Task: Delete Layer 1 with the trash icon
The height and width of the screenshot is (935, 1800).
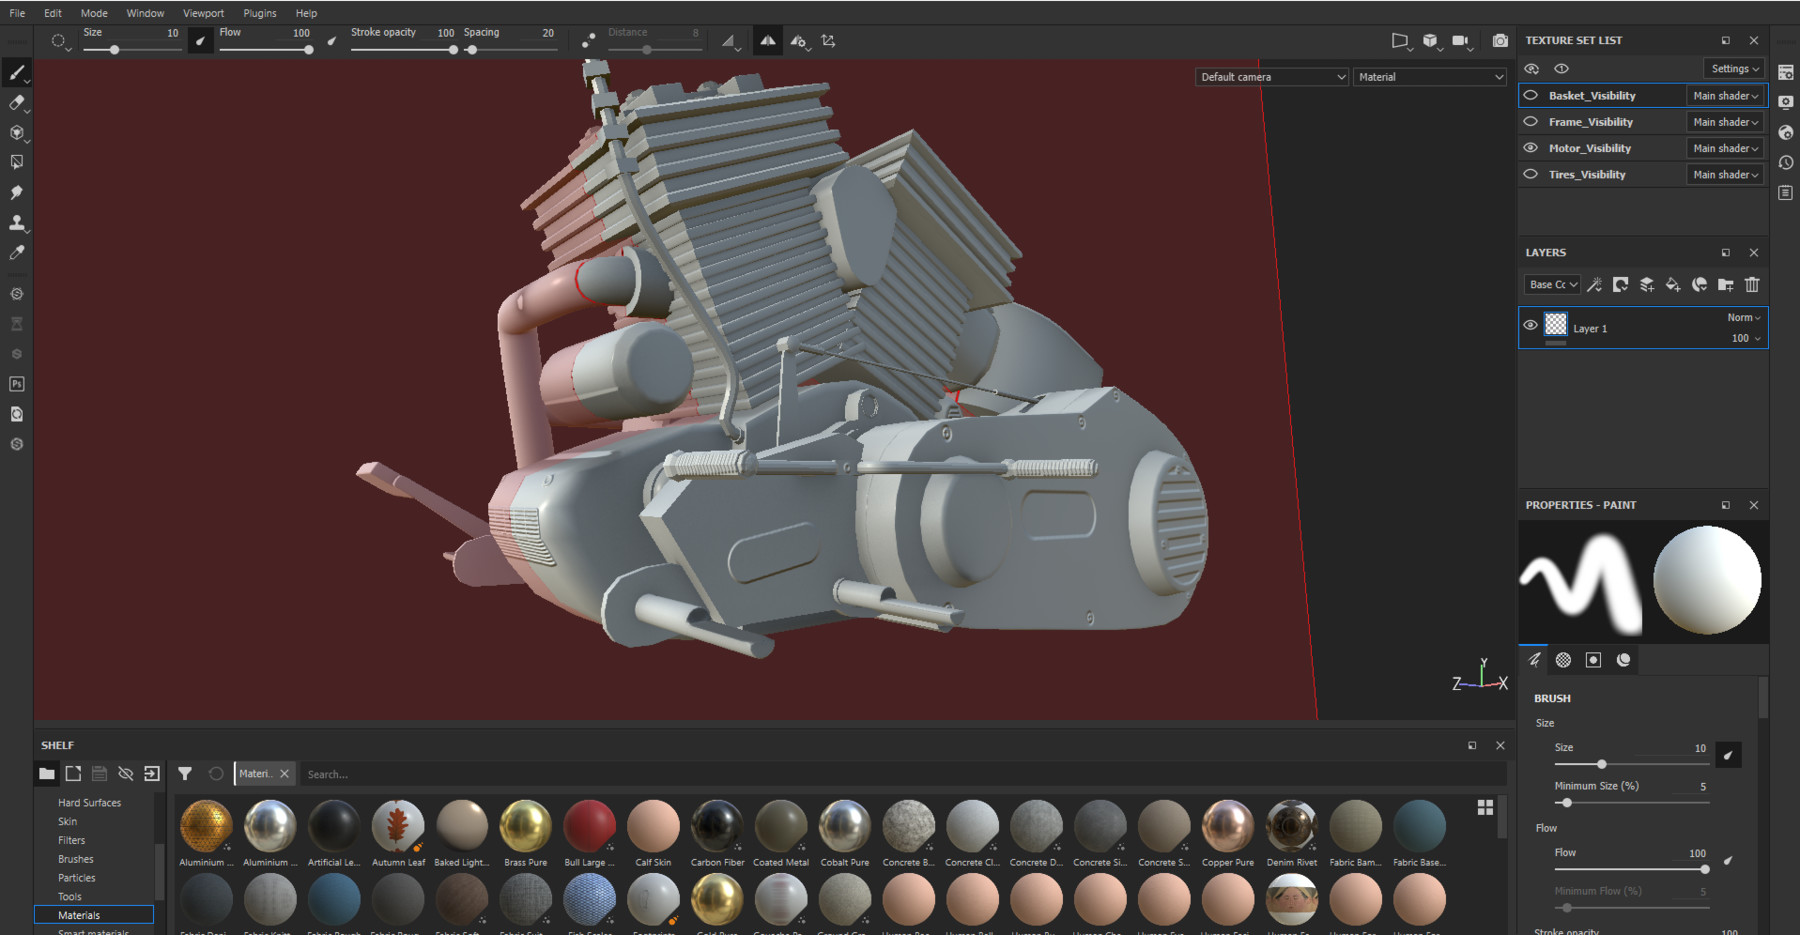Action: point(1752,284)
